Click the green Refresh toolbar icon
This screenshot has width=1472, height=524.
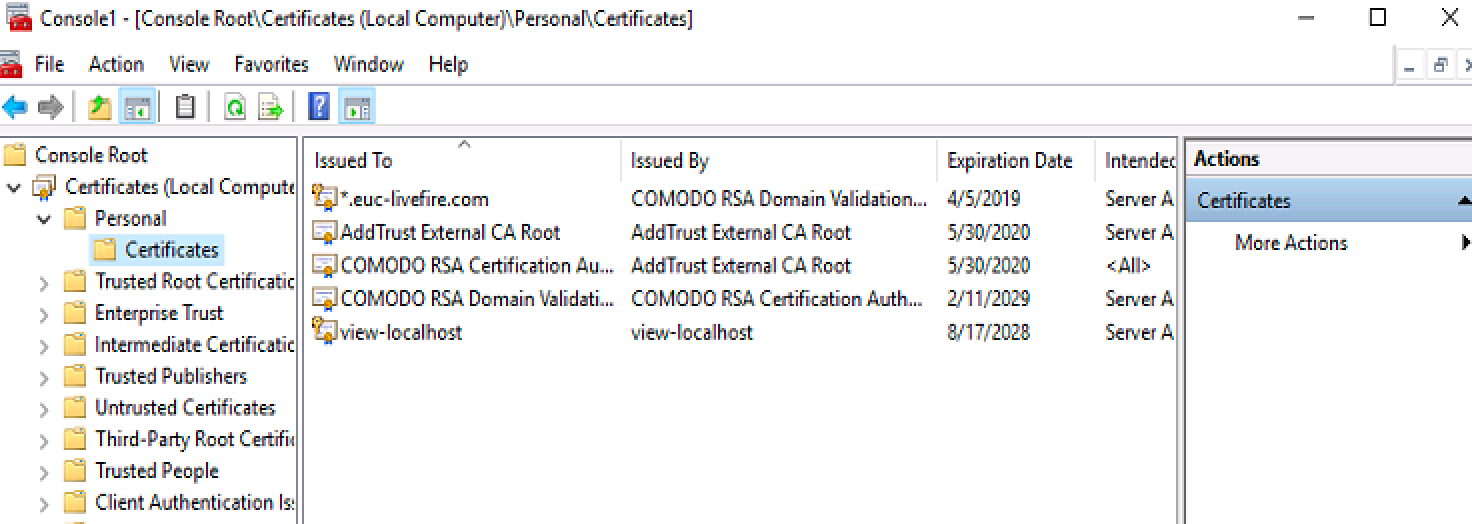[235, 107]
